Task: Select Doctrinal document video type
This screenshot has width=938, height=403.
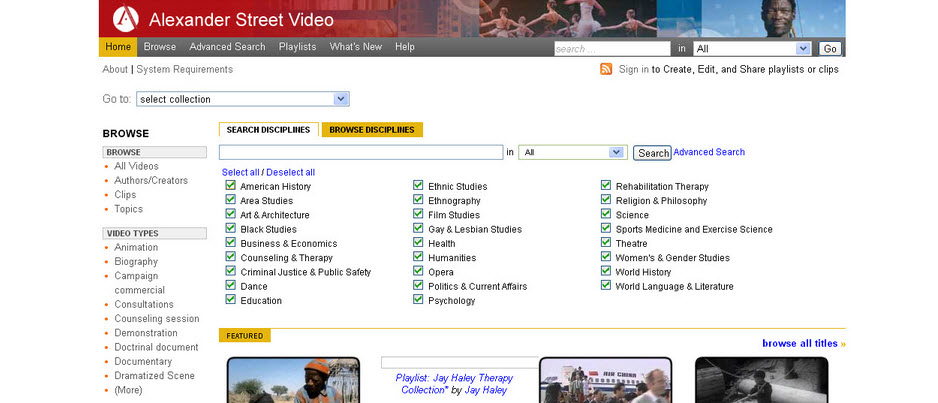Action: click(x=156, y=347)
